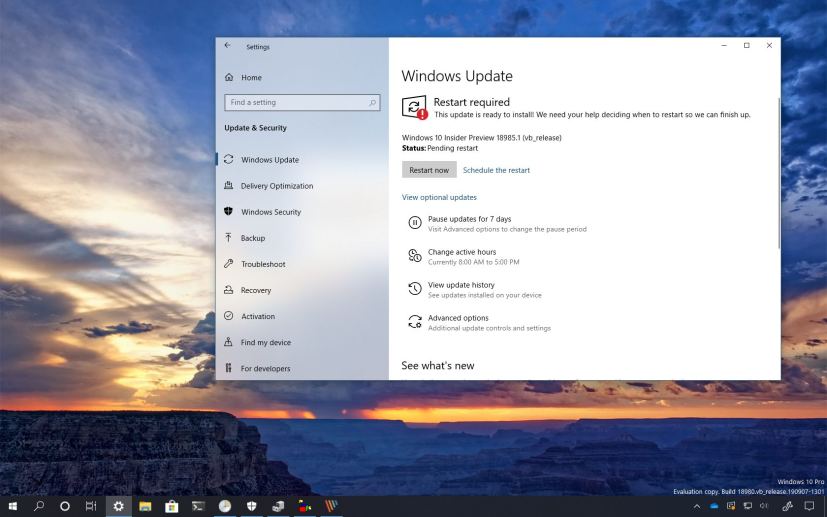Viewport: 827px width, 517px height.
Task: Click the Update & Security section heading
Action: click(255, 128)
